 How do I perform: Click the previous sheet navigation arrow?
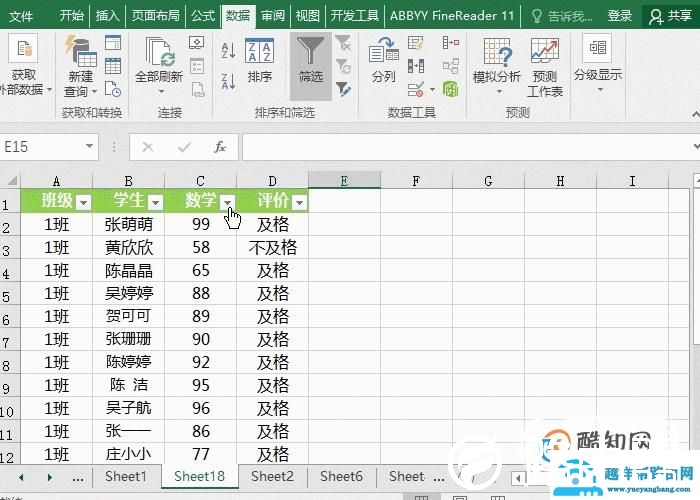tap(21, 477)
